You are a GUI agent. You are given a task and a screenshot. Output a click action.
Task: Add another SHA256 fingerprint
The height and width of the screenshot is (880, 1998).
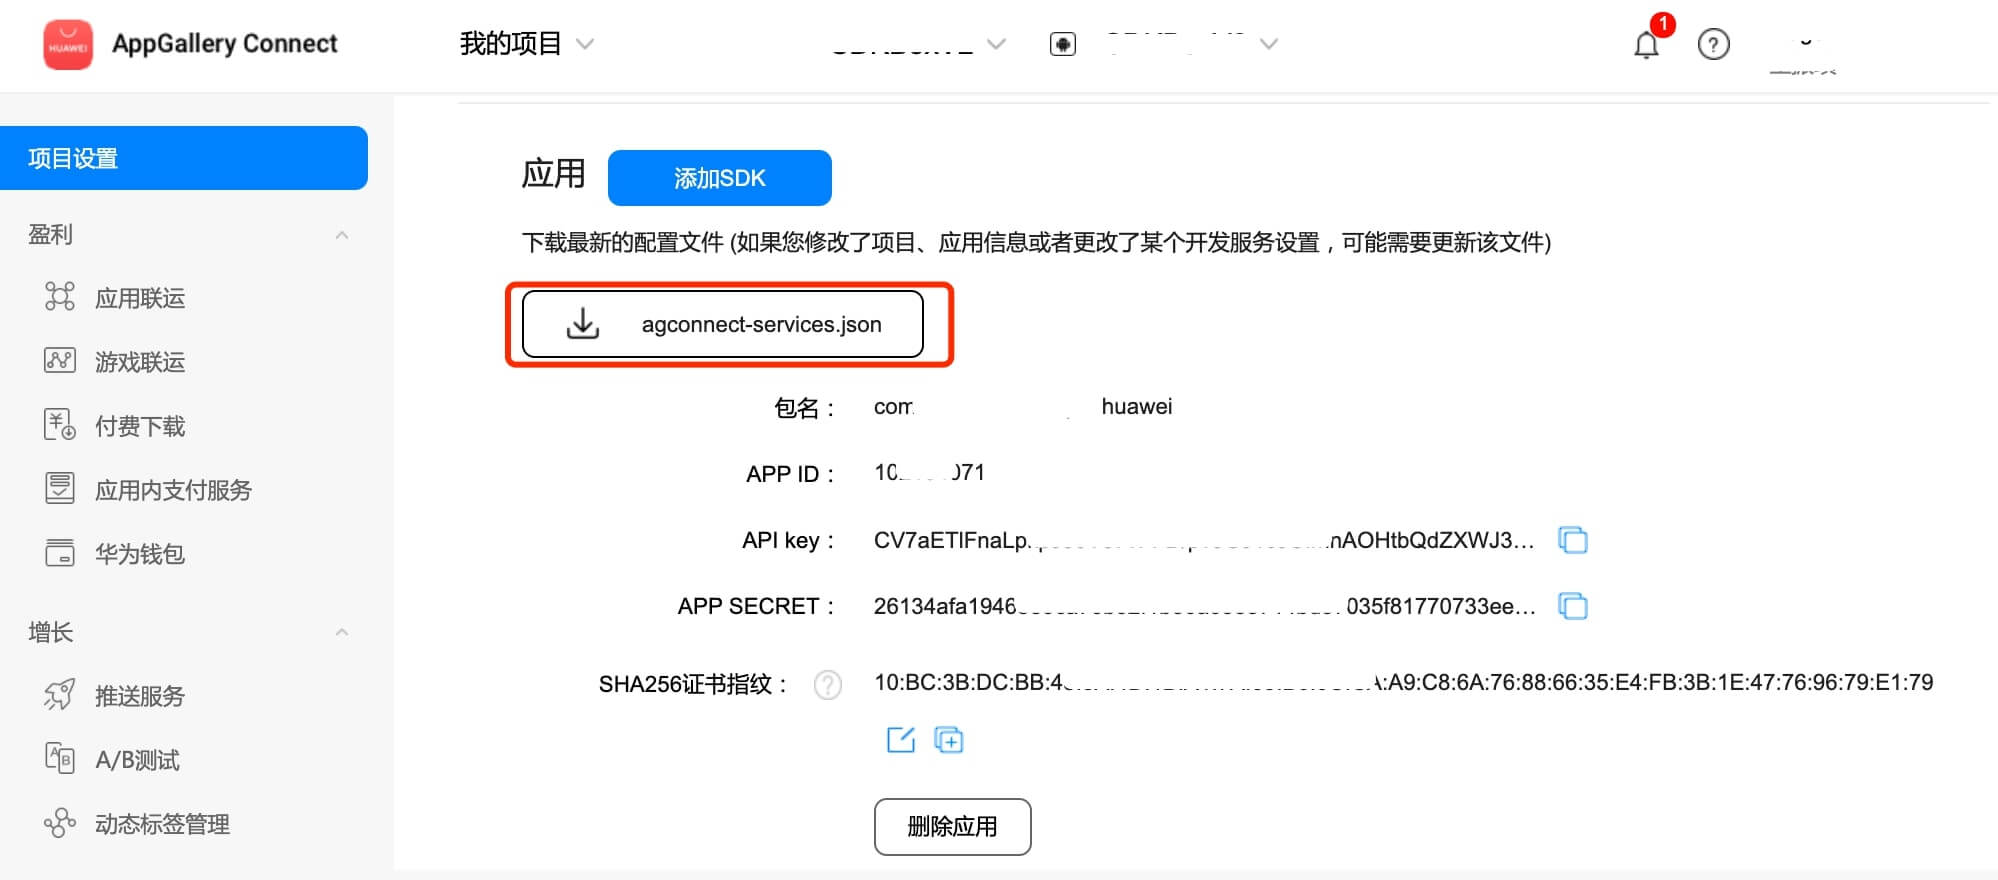948,740
